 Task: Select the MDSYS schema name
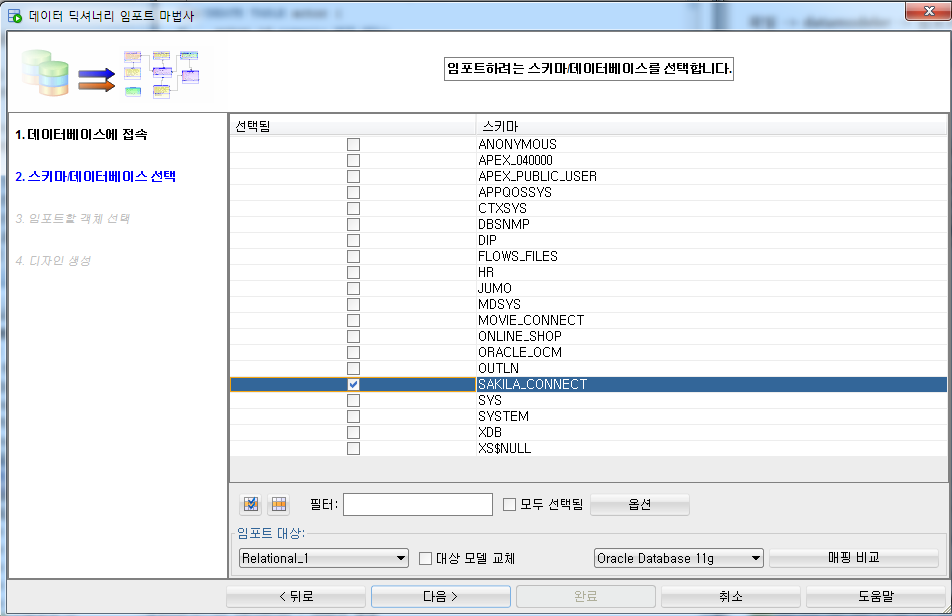499,305
